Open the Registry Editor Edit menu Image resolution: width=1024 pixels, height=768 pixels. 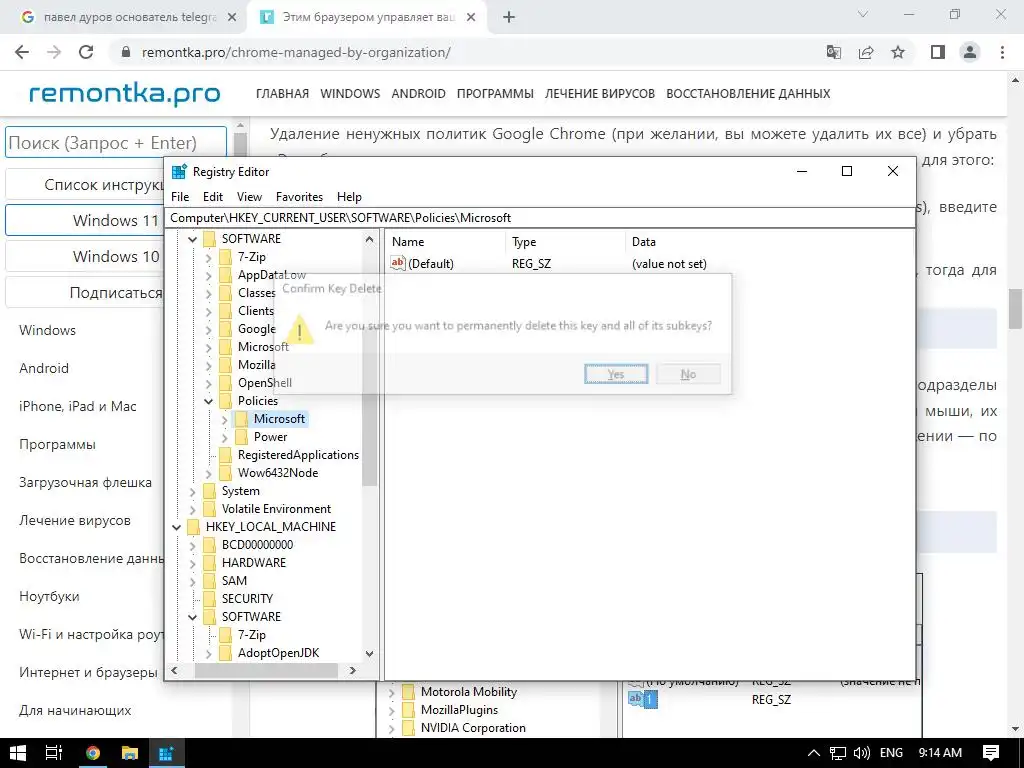[213, 197]
